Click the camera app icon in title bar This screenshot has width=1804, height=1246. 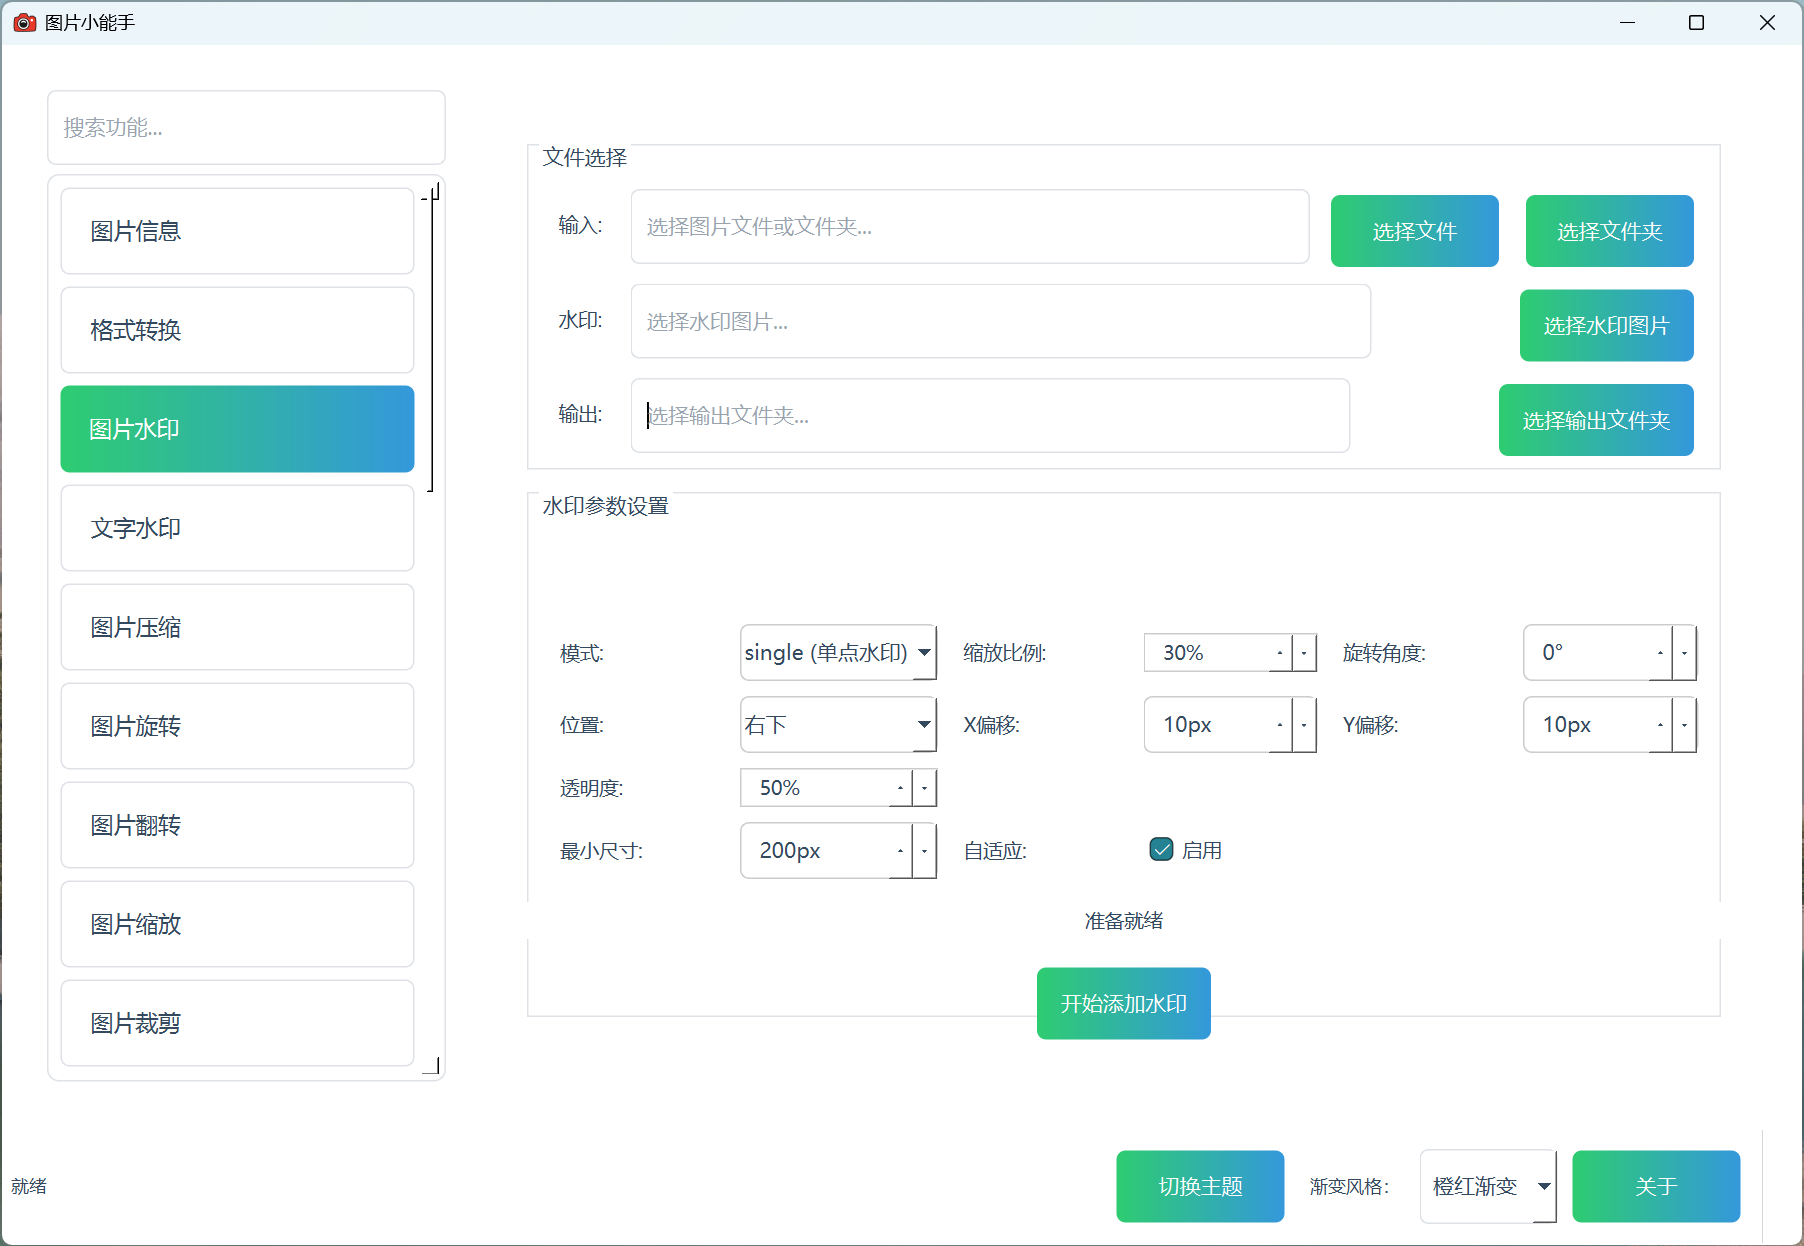pyautogui.click(x=24, y=22)
